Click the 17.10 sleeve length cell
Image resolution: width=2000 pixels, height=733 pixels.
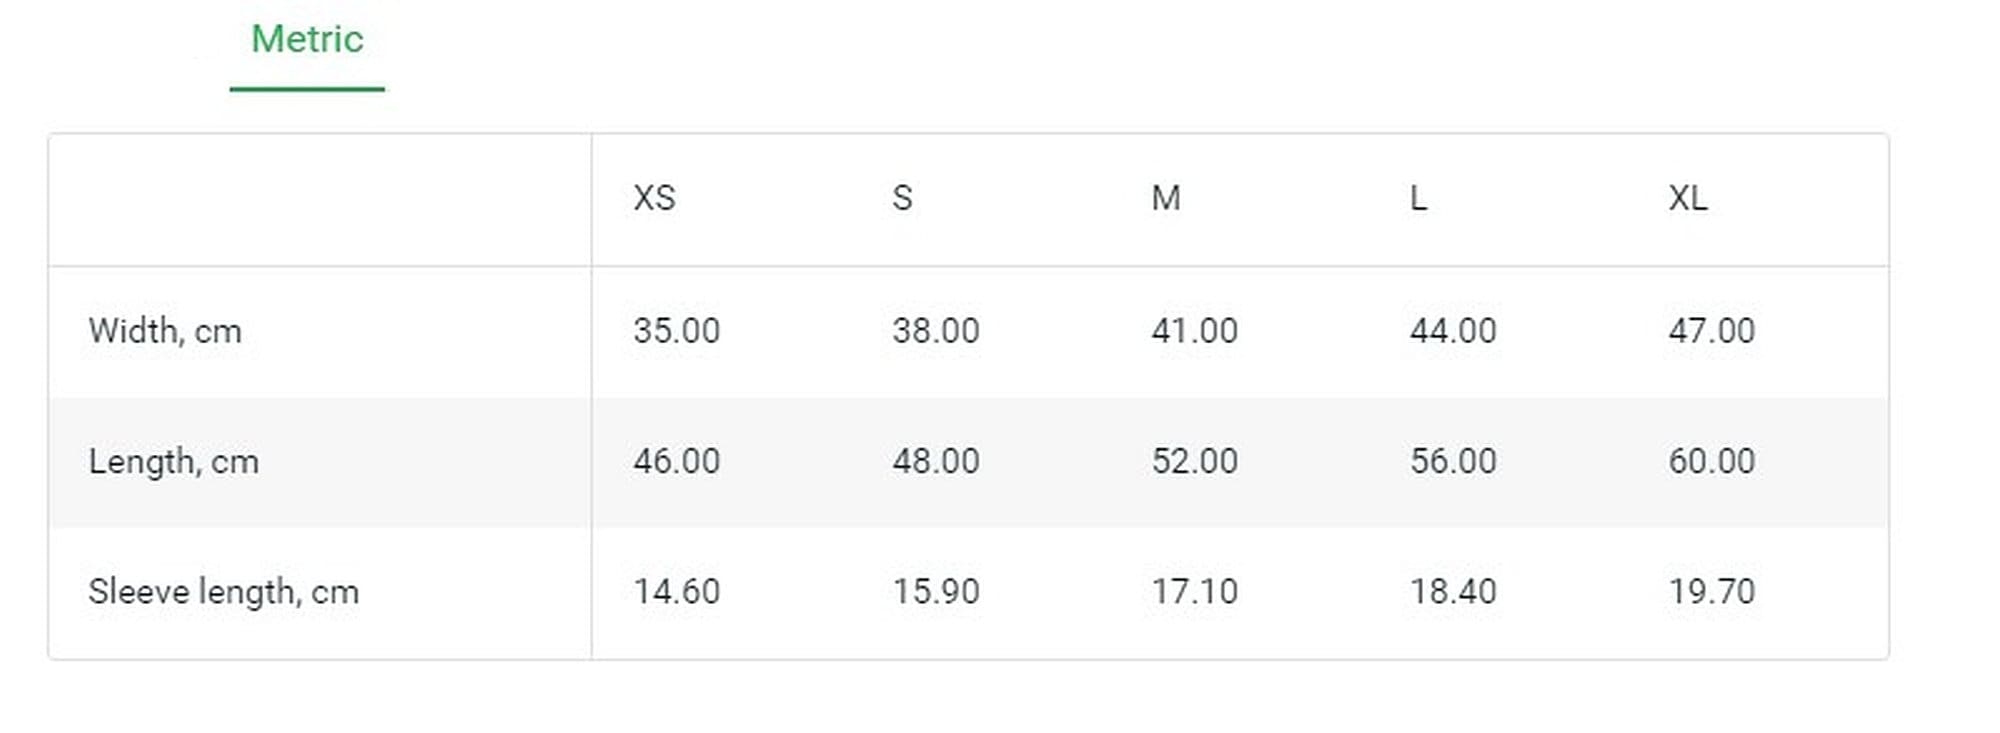(x=1195, y=592)
